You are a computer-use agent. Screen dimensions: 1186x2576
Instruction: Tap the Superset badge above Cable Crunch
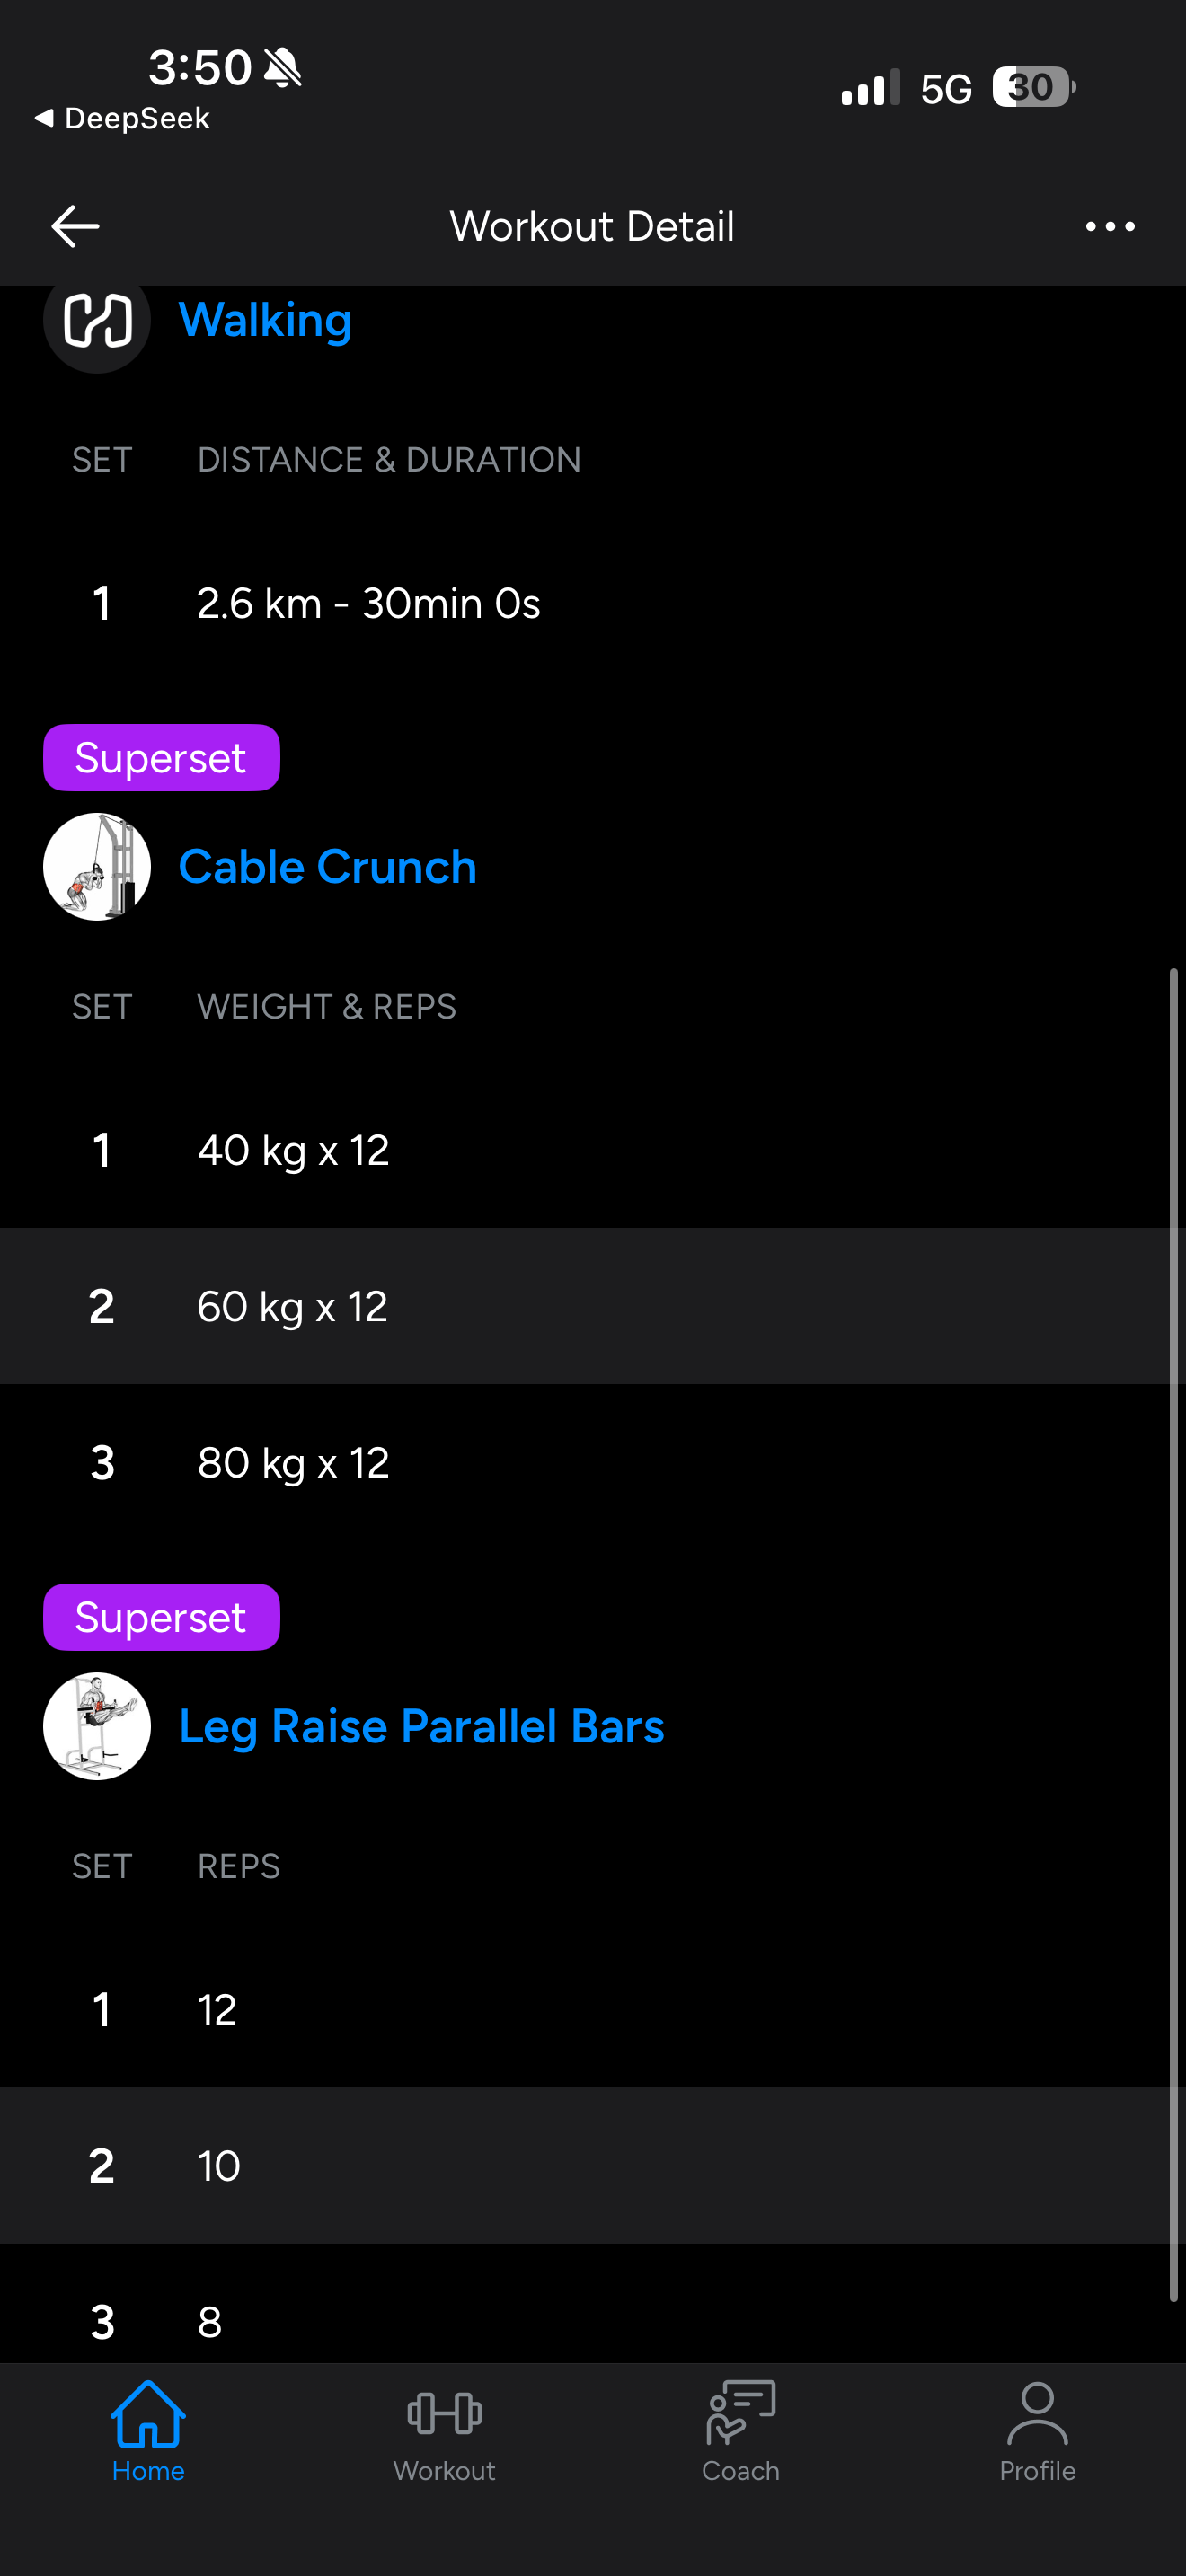tap(161, 758)
